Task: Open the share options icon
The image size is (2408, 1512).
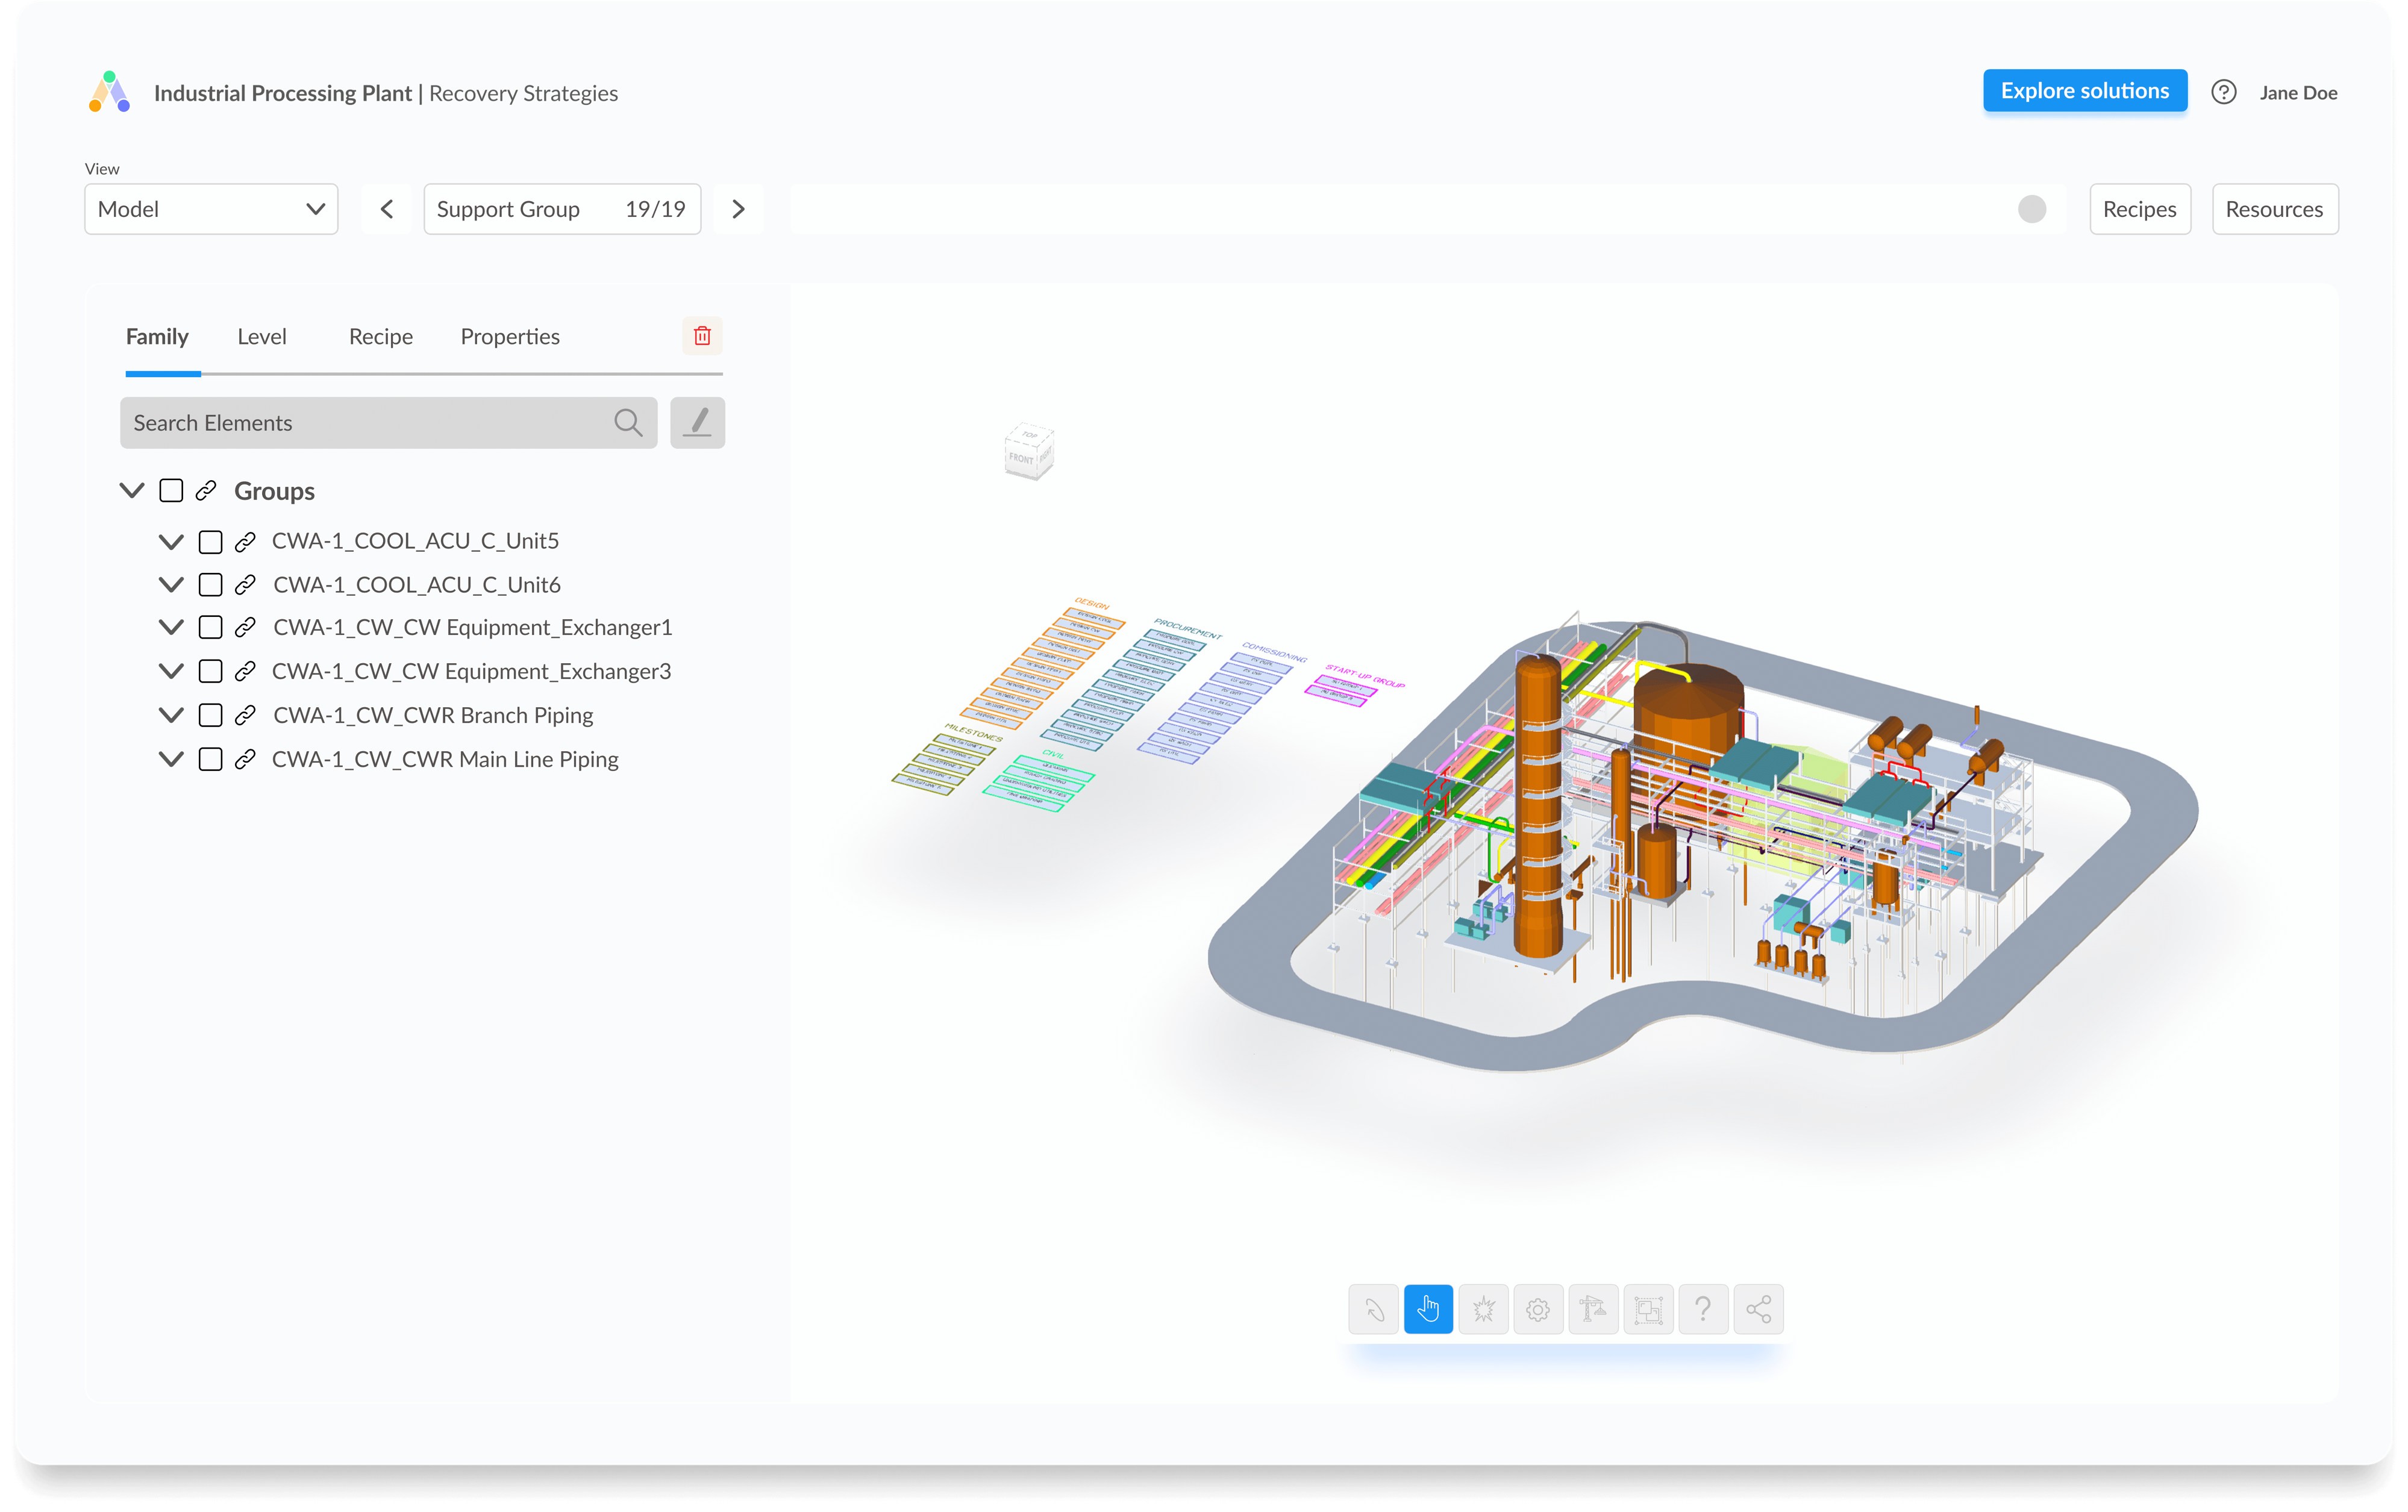Action: point(1758,1309)
